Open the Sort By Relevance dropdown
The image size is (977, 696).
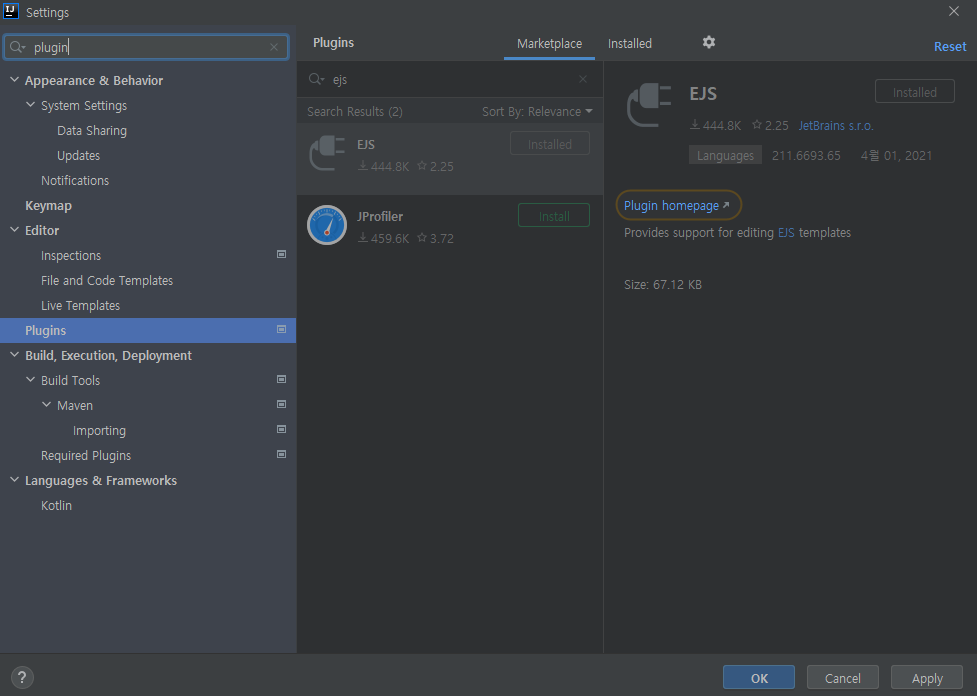pos(537,112)
